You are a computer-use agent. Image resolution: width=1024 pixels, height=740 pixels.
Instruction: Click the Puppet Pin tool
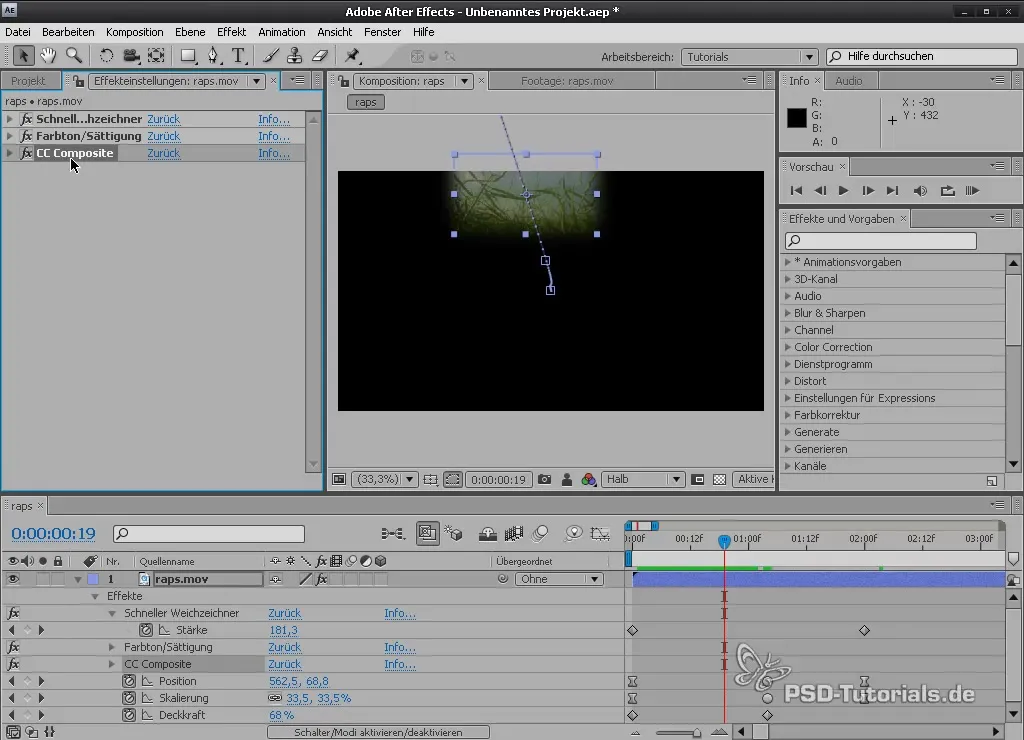tap(352, 56)
